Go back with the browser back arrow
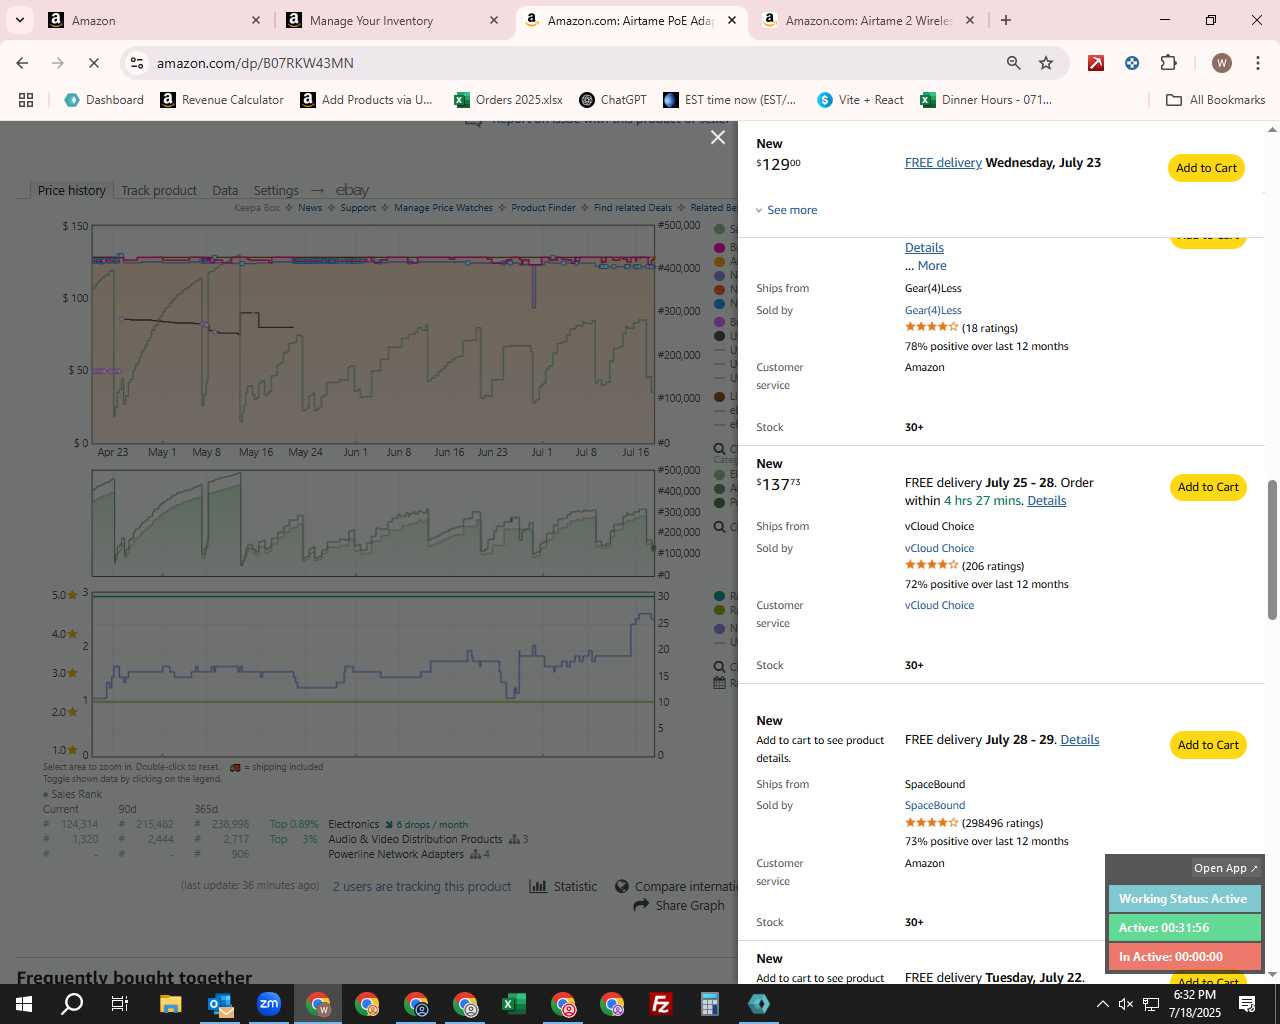This screenshot has height=1024, width=1280. click(22, 63)
